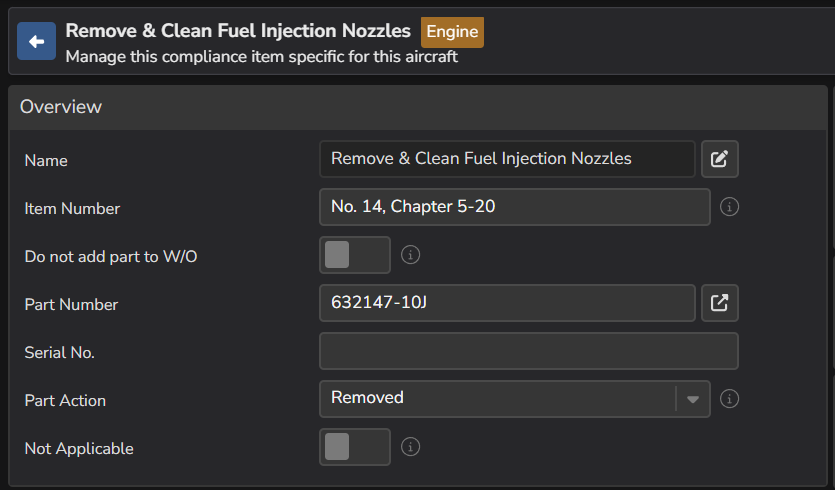Toggle the Not Applicable switch

click(x=354, y=447)
